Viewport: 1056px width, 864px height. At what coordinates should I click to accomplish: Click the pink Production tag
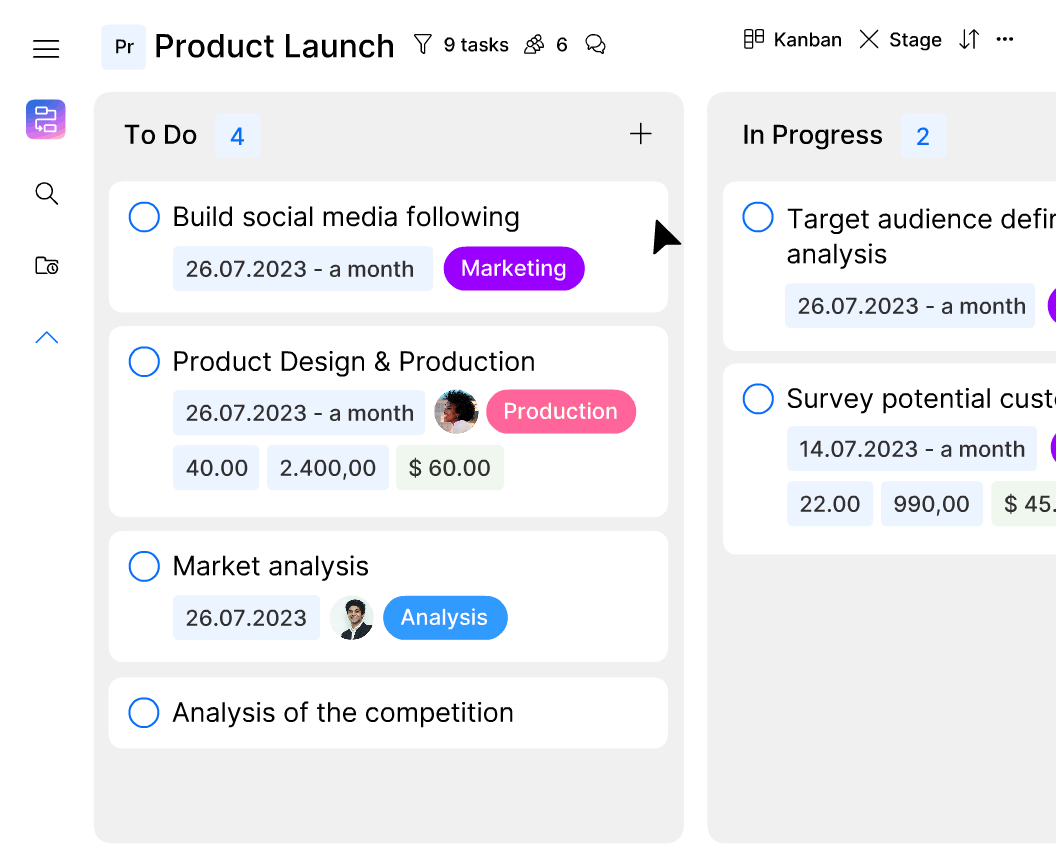click(x=560, y=412)
